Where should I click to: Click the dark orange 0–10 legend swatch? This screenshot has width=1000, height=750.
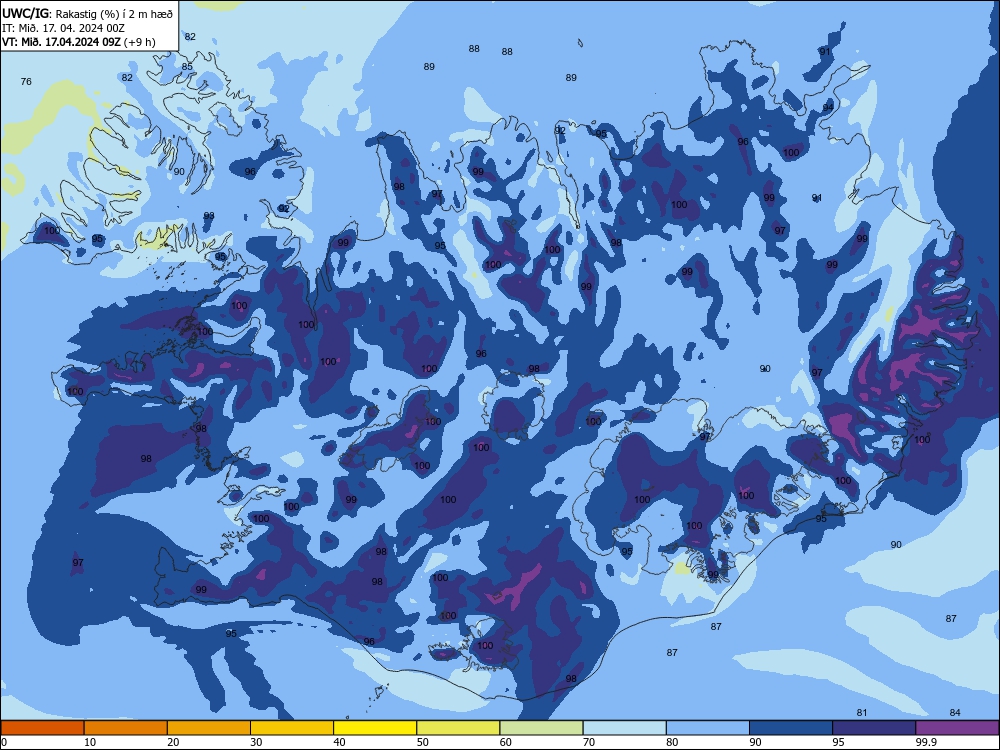[42, 728]
